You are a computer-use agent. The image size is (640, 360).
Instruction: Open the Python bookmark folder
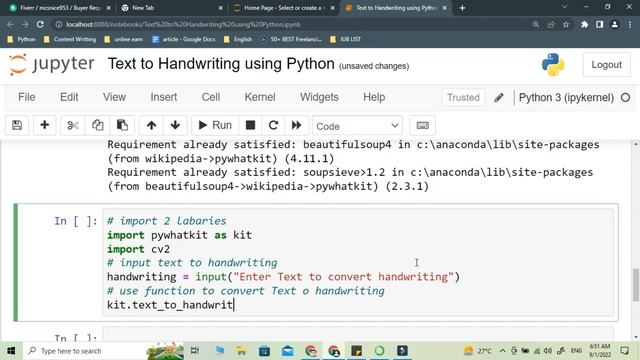(22, 39)
